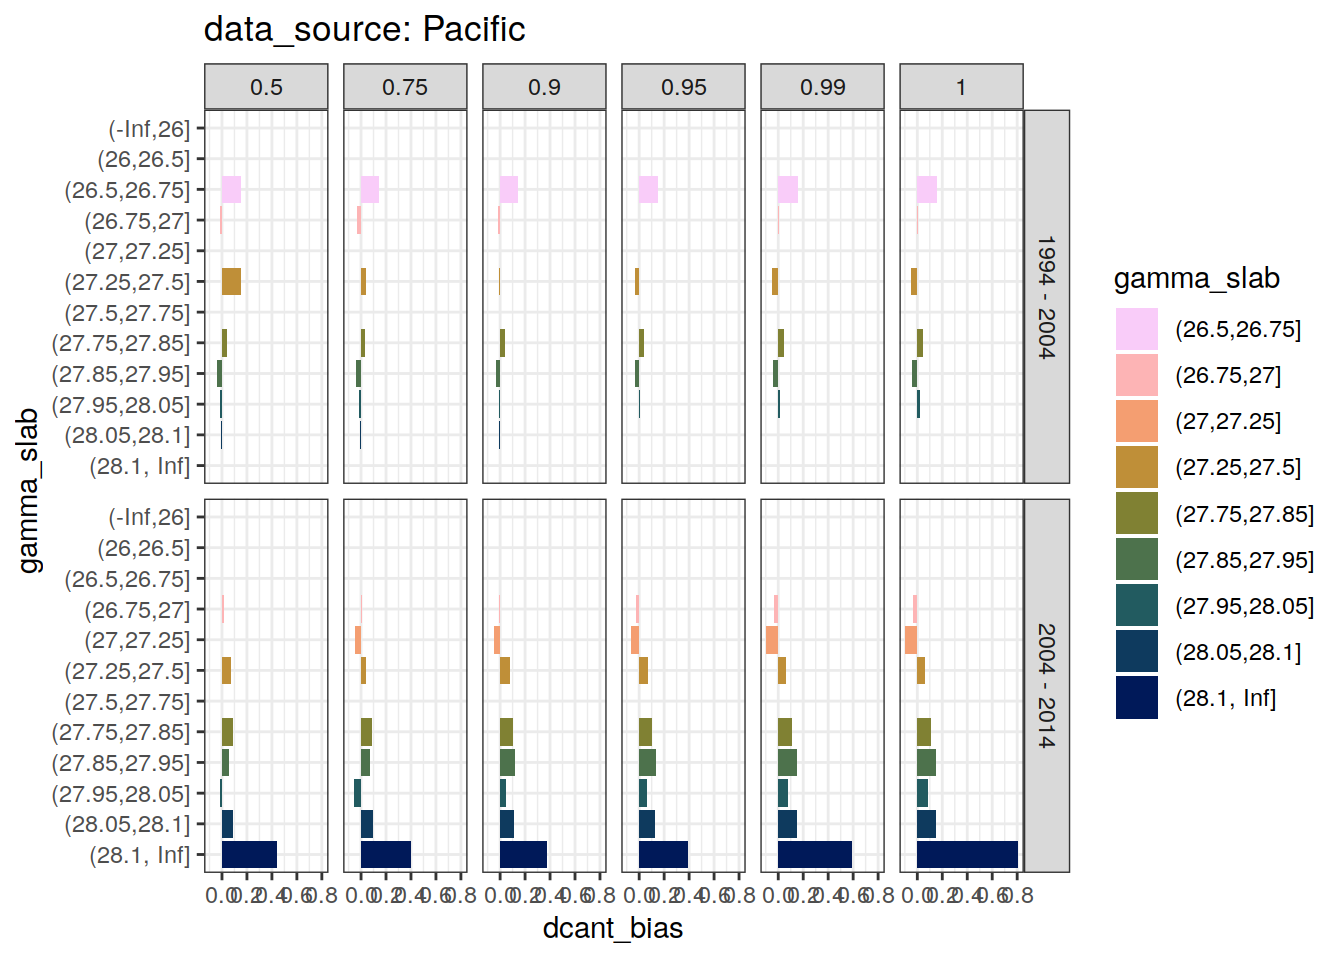Click the gamma_slab legend title
The width and height of the screenshot is (1344, 960).
[x=1197, y=278]
